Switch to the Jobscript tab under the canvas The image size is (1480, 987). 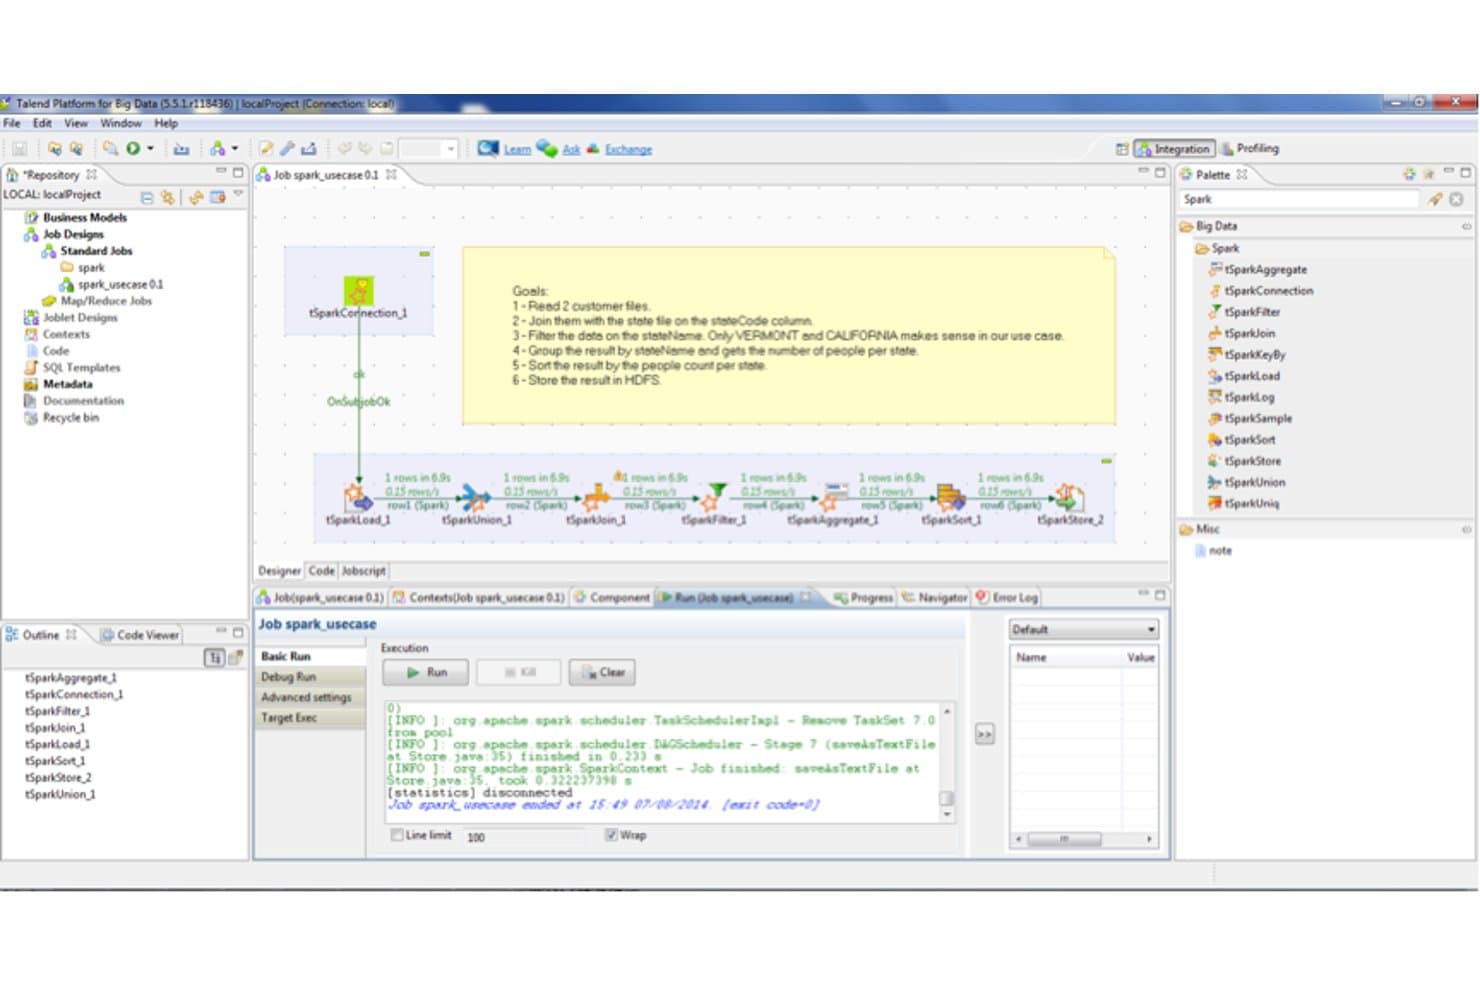pyautogui.click(x=363, y=570)
